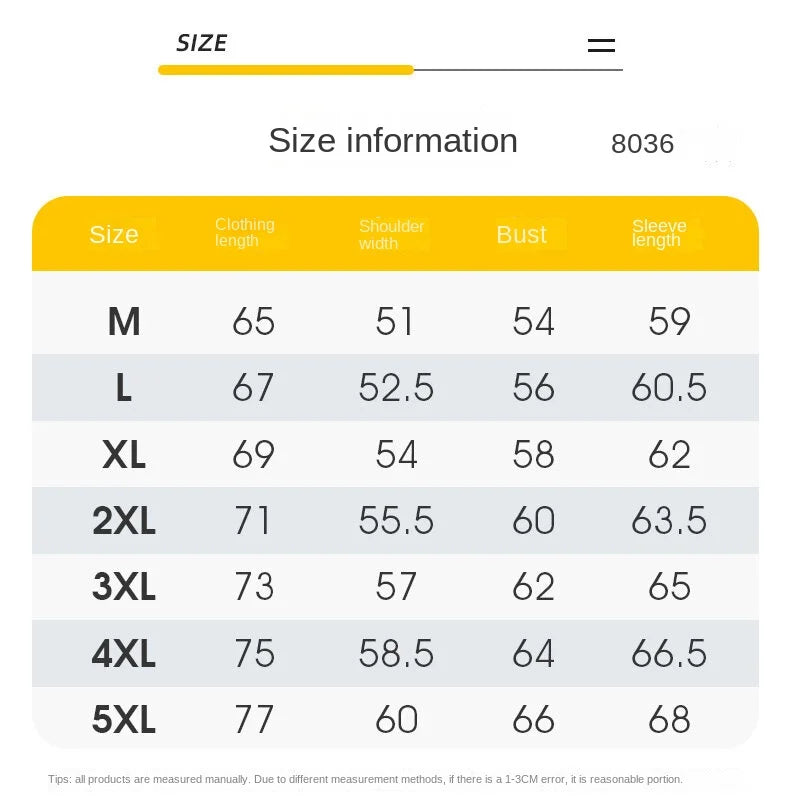Screen dimensions: 790x802
Task: Click the Sleeve length column header
Action: pyautogui.click(x=659, y=233)
